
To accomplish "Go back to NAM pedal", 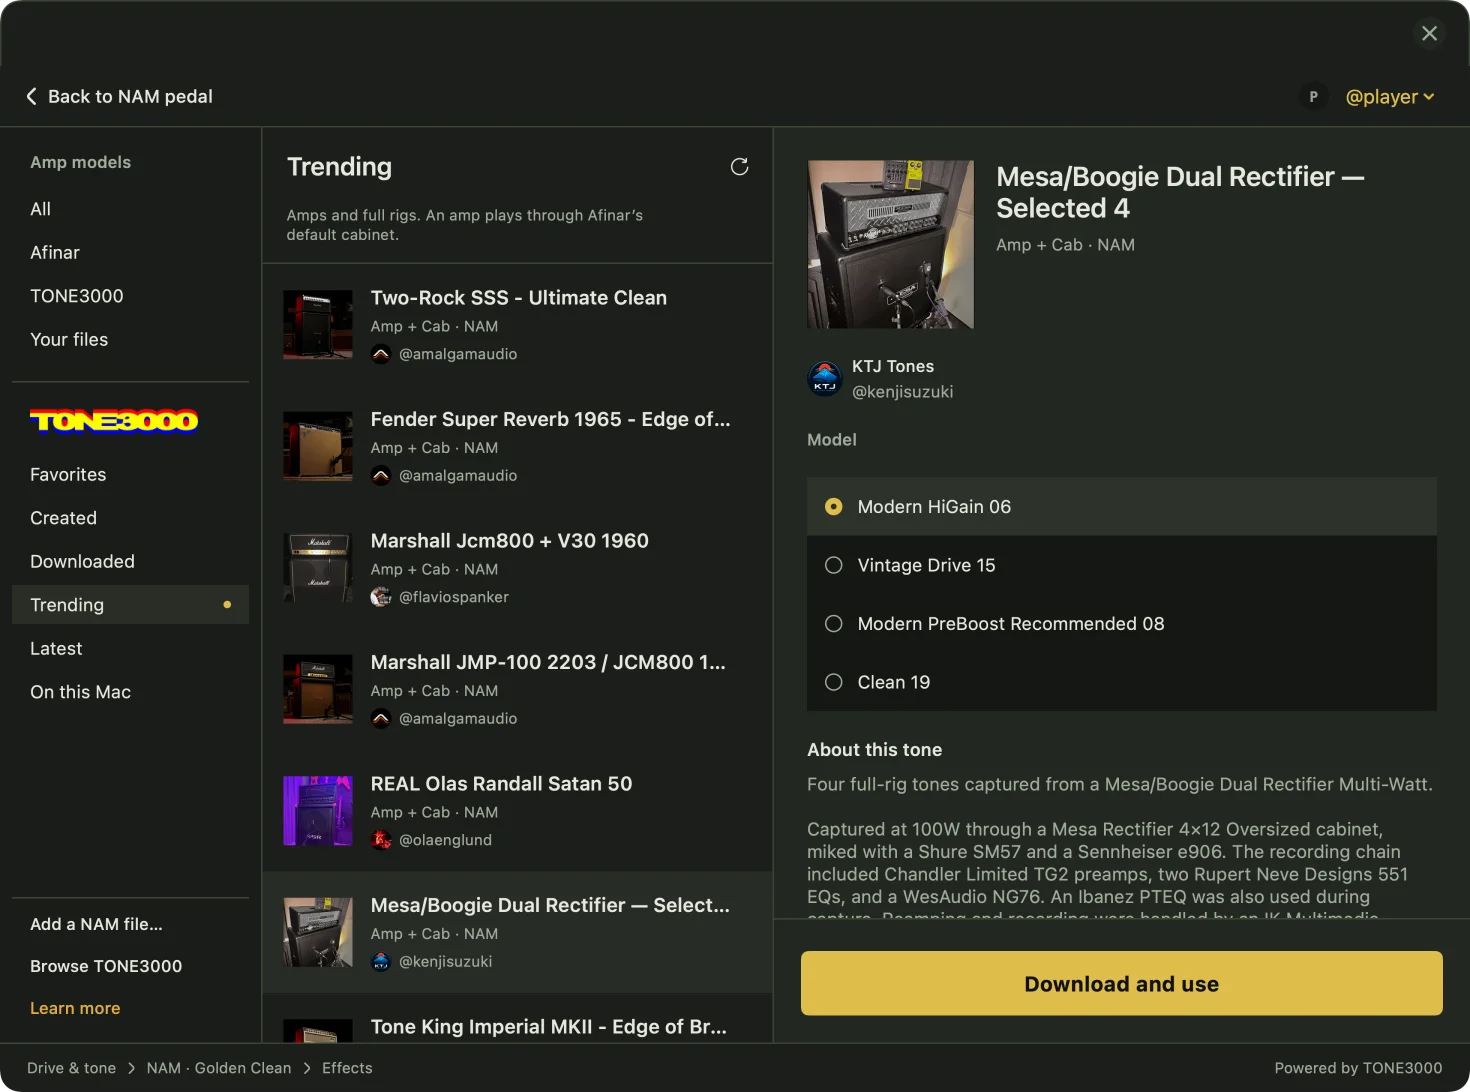I will coord(119,96).
